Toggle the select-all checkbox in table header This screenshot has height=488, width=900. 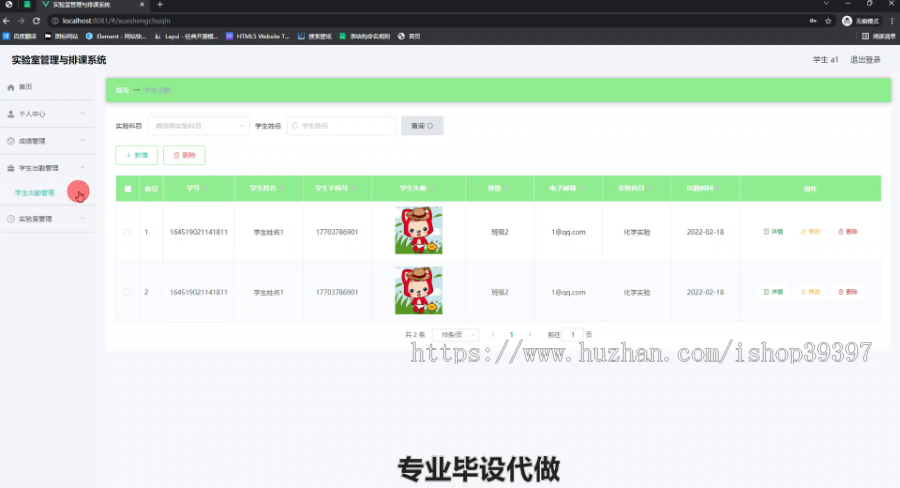[127, 188]
